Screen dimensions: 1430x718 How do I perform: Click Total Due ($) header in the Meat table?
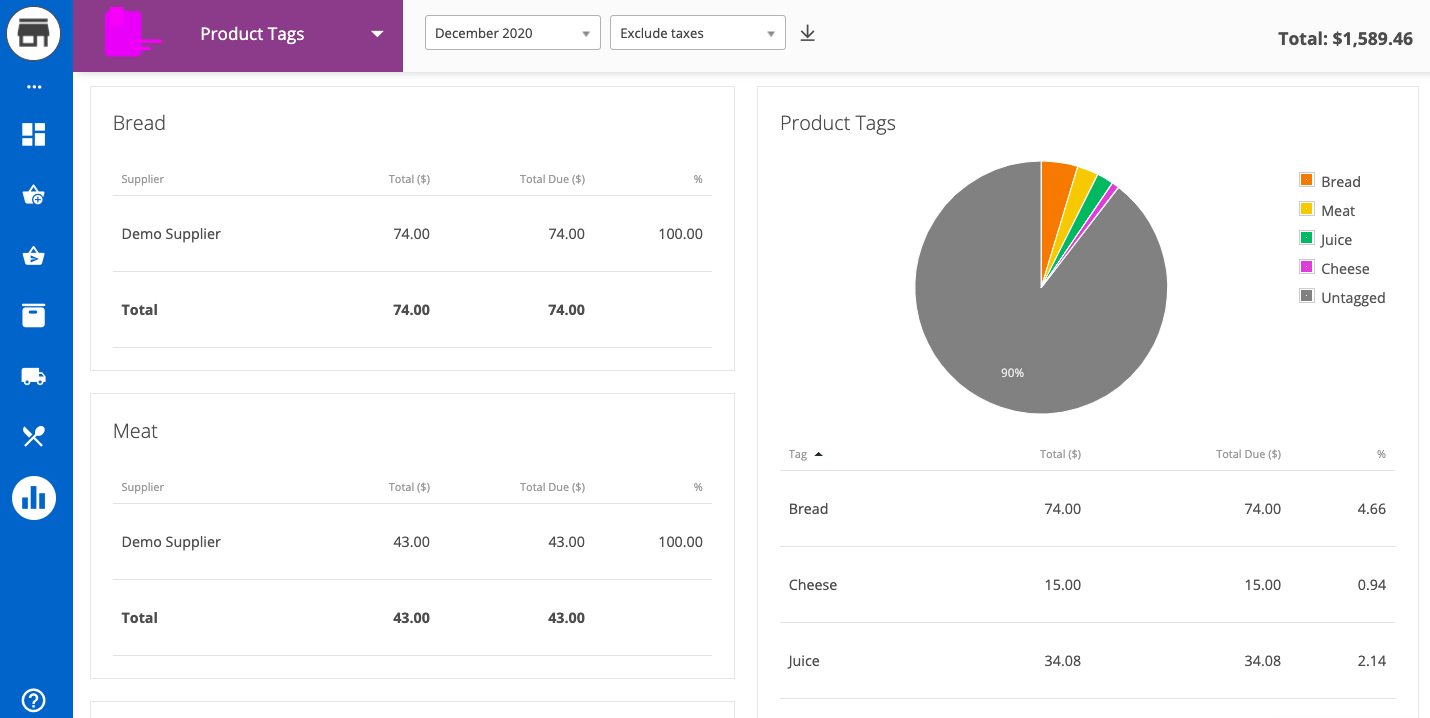click(x=552, y=487)
